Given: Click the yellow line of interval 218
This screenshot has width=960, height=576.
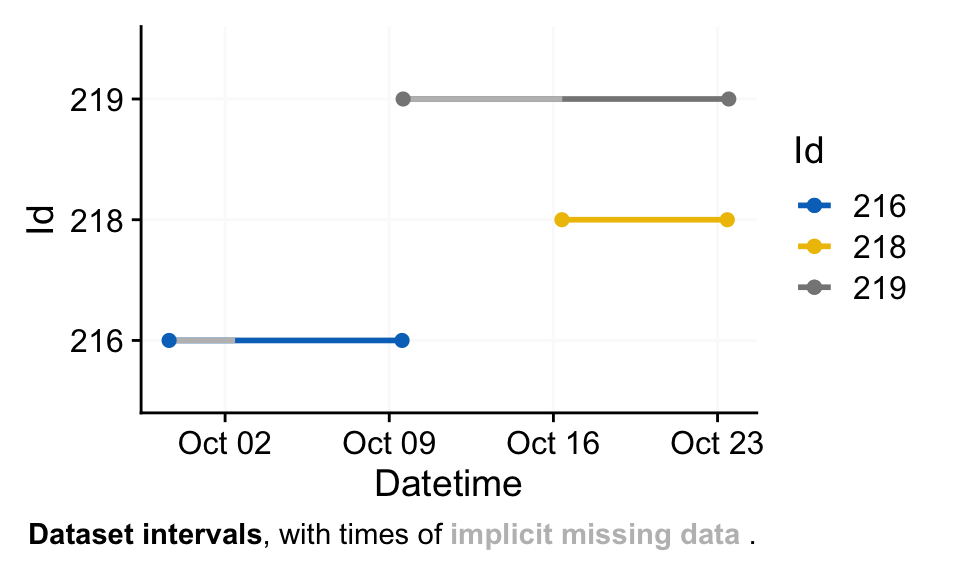Looking at the screenshot, I should (644, 220).
